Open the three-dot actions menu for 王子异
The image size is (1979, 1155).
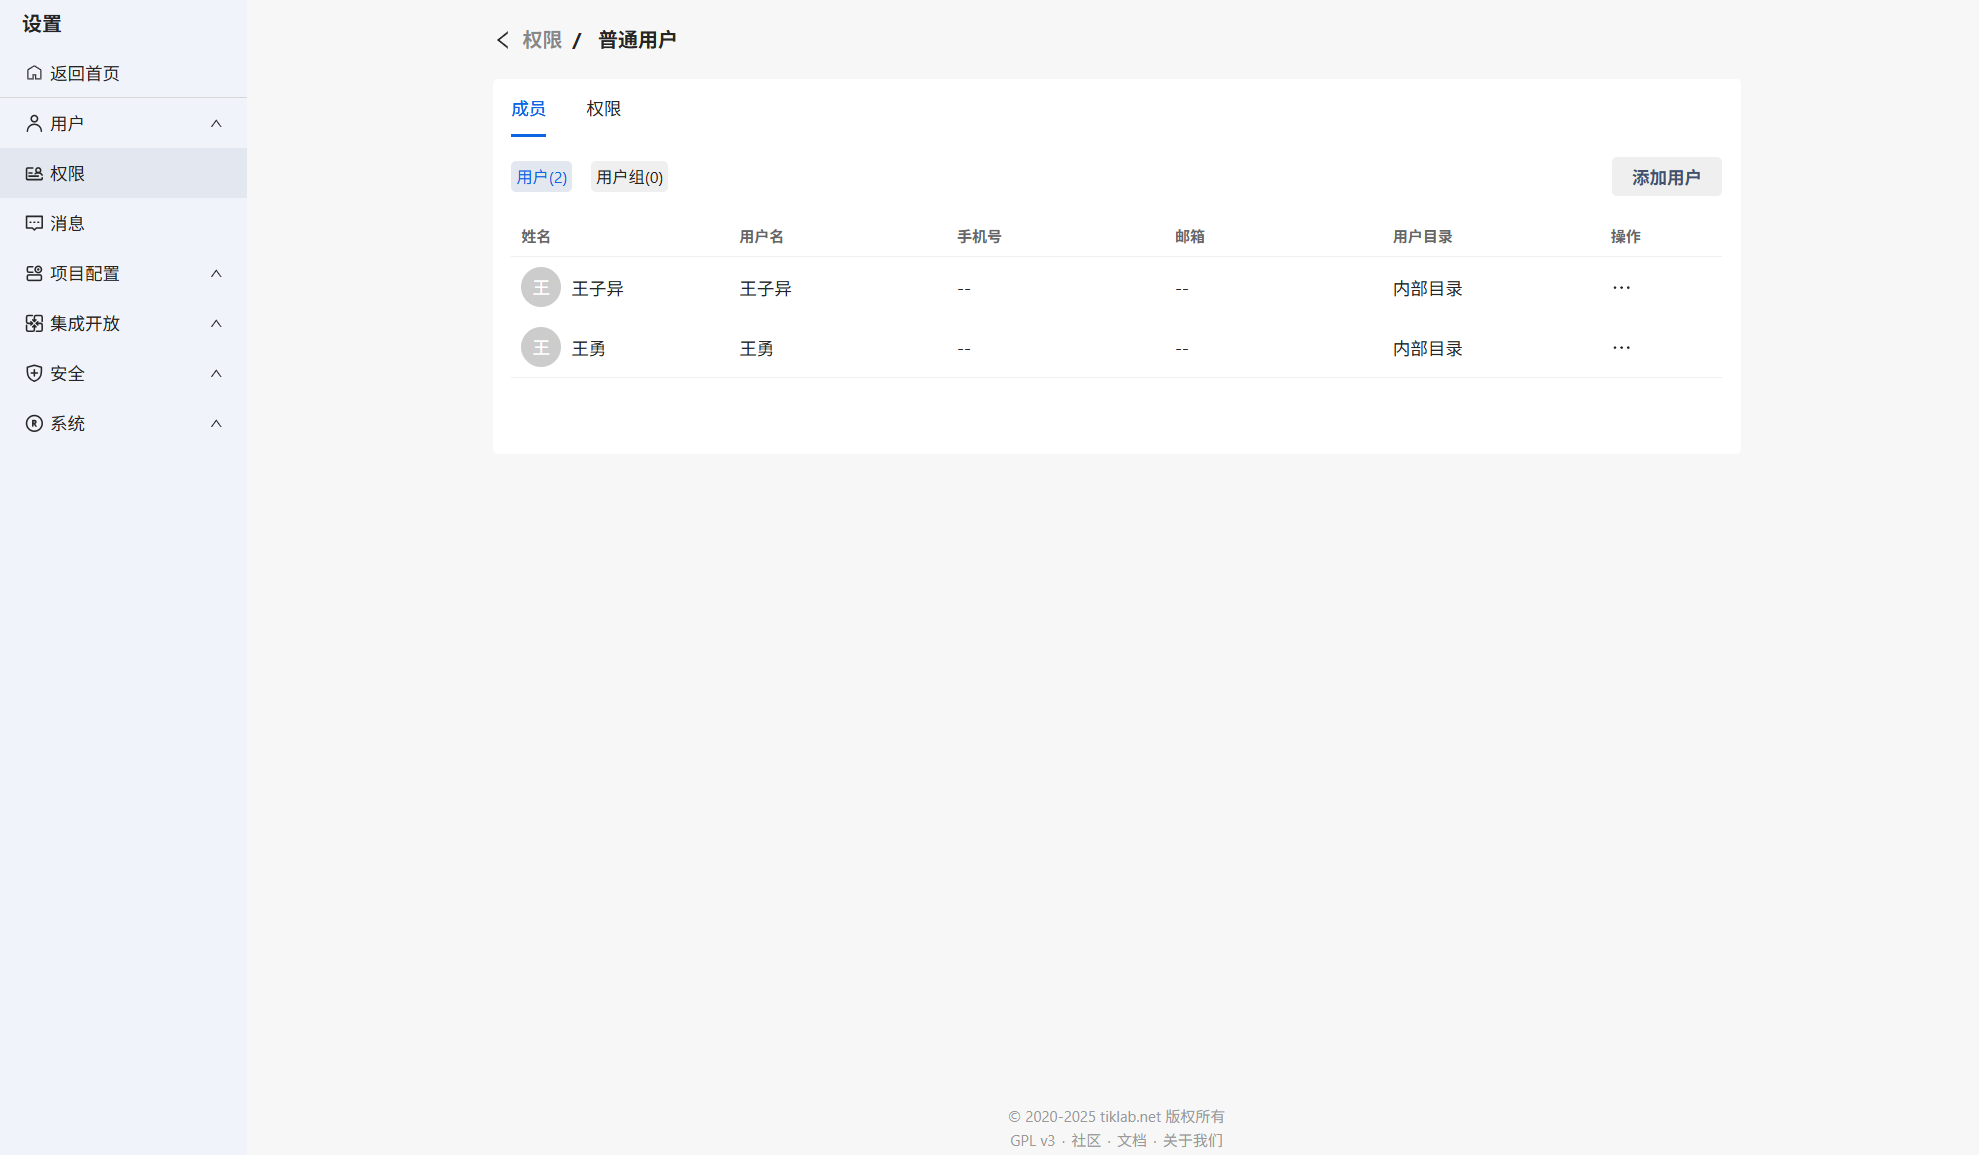1621,288
